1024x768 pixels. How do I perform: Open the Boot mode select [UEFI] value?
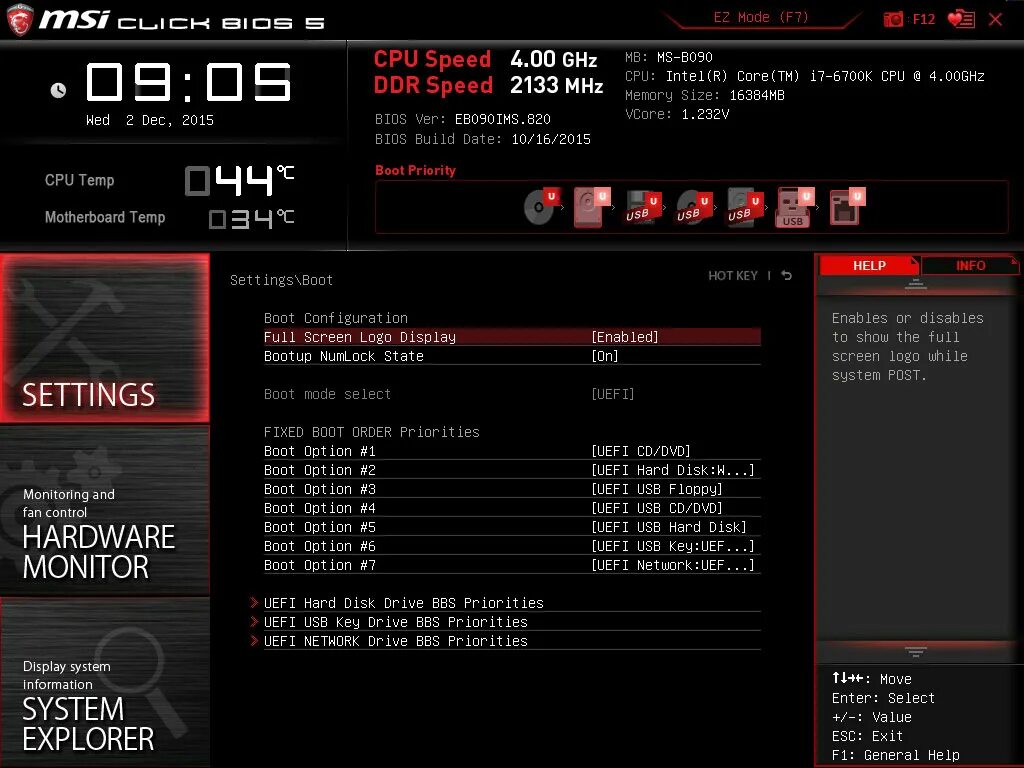[613, 394]
